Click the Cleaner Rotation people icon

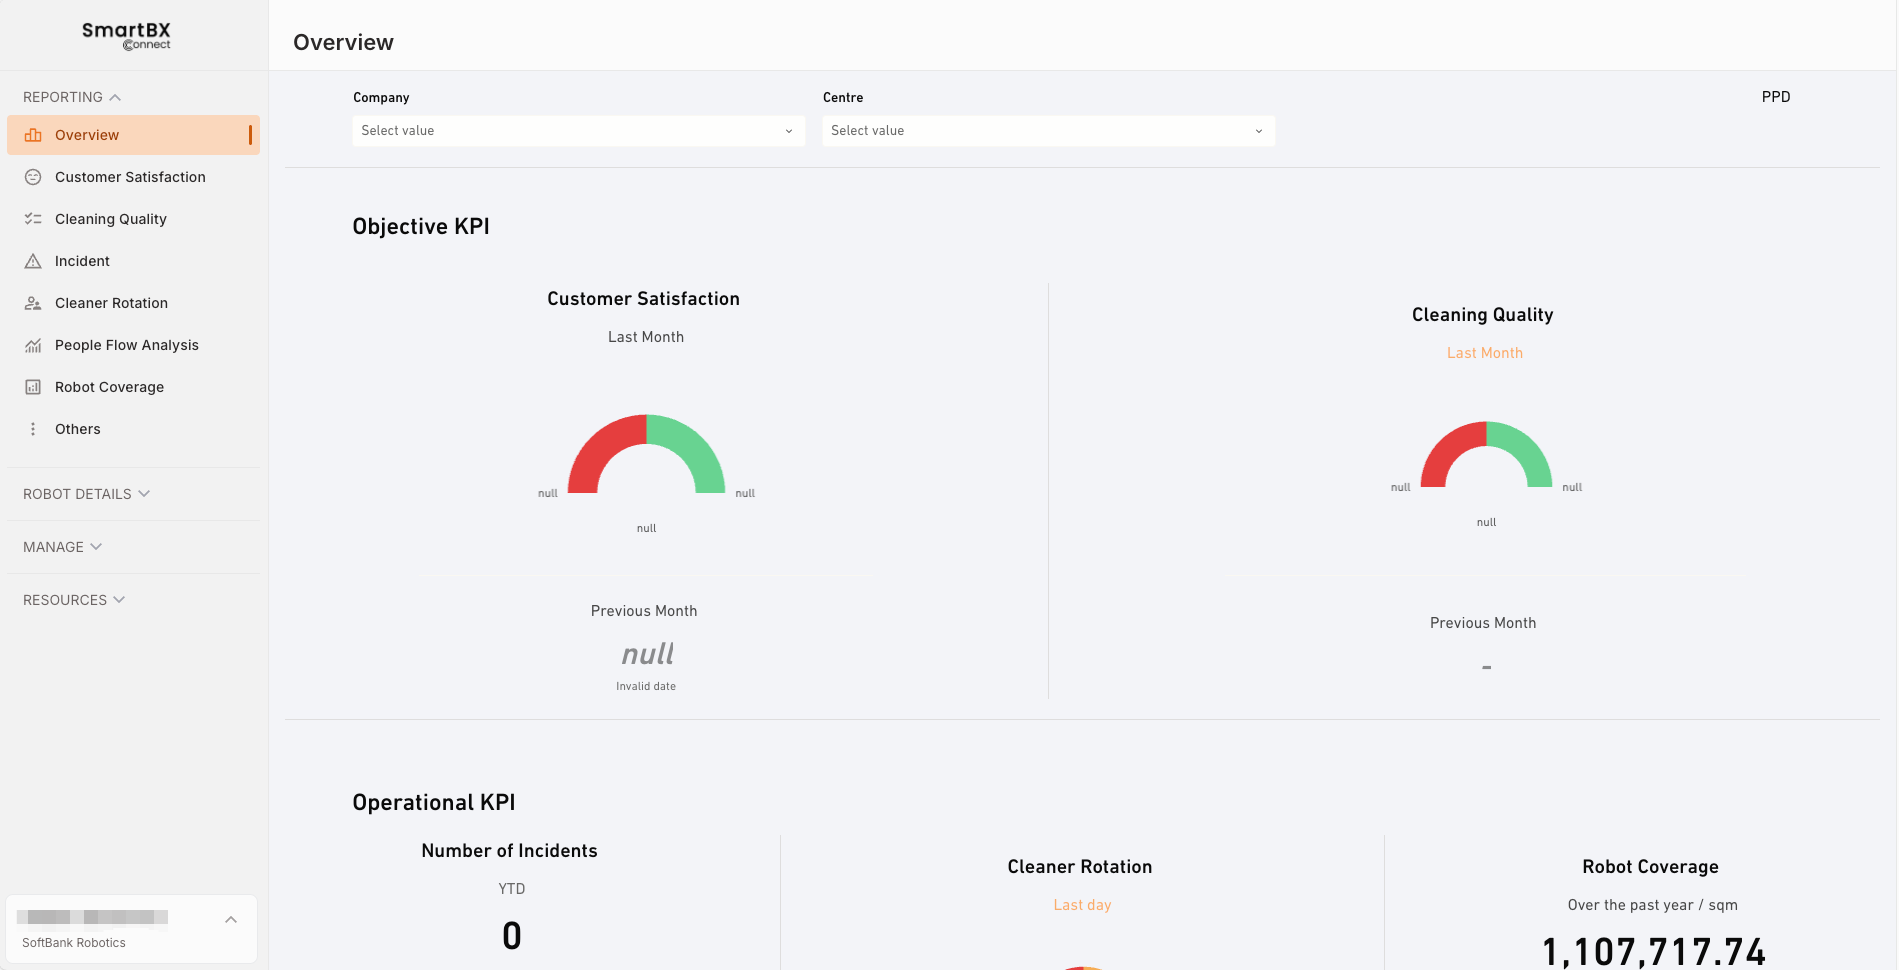[33, 303]
